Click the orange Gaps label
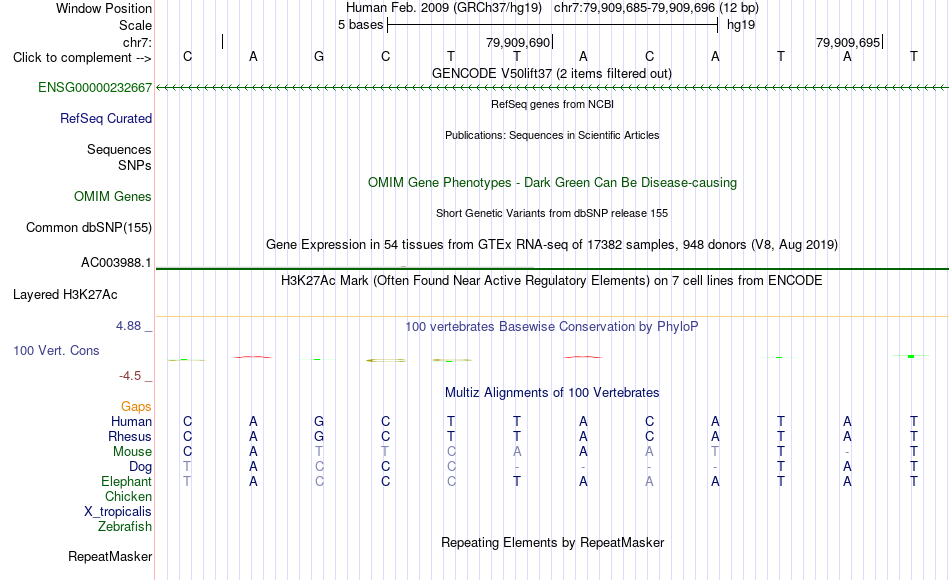This screenshot has width=950, height=580. pyautogui.click(x=136, y=407)
